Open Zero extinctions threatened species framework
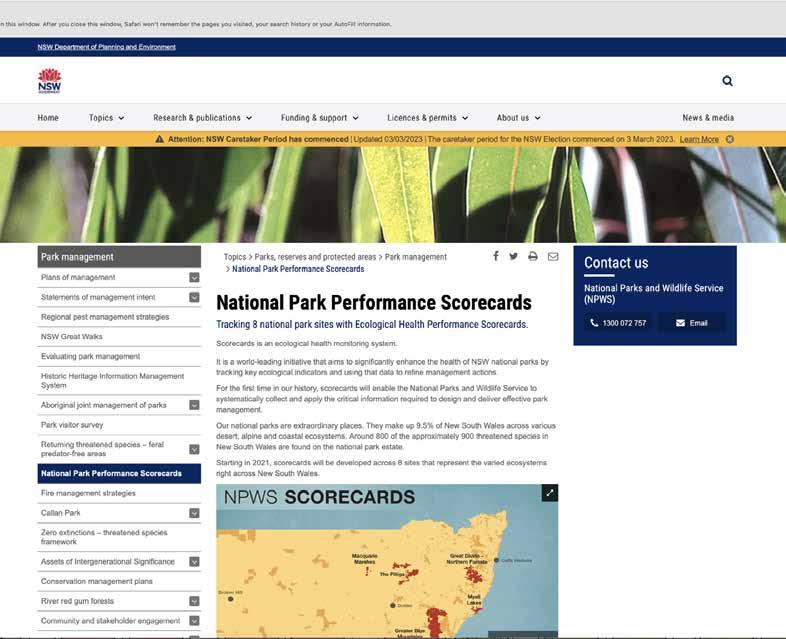The height and width of the screenshot is (639, 786). [x=104, y=537]
